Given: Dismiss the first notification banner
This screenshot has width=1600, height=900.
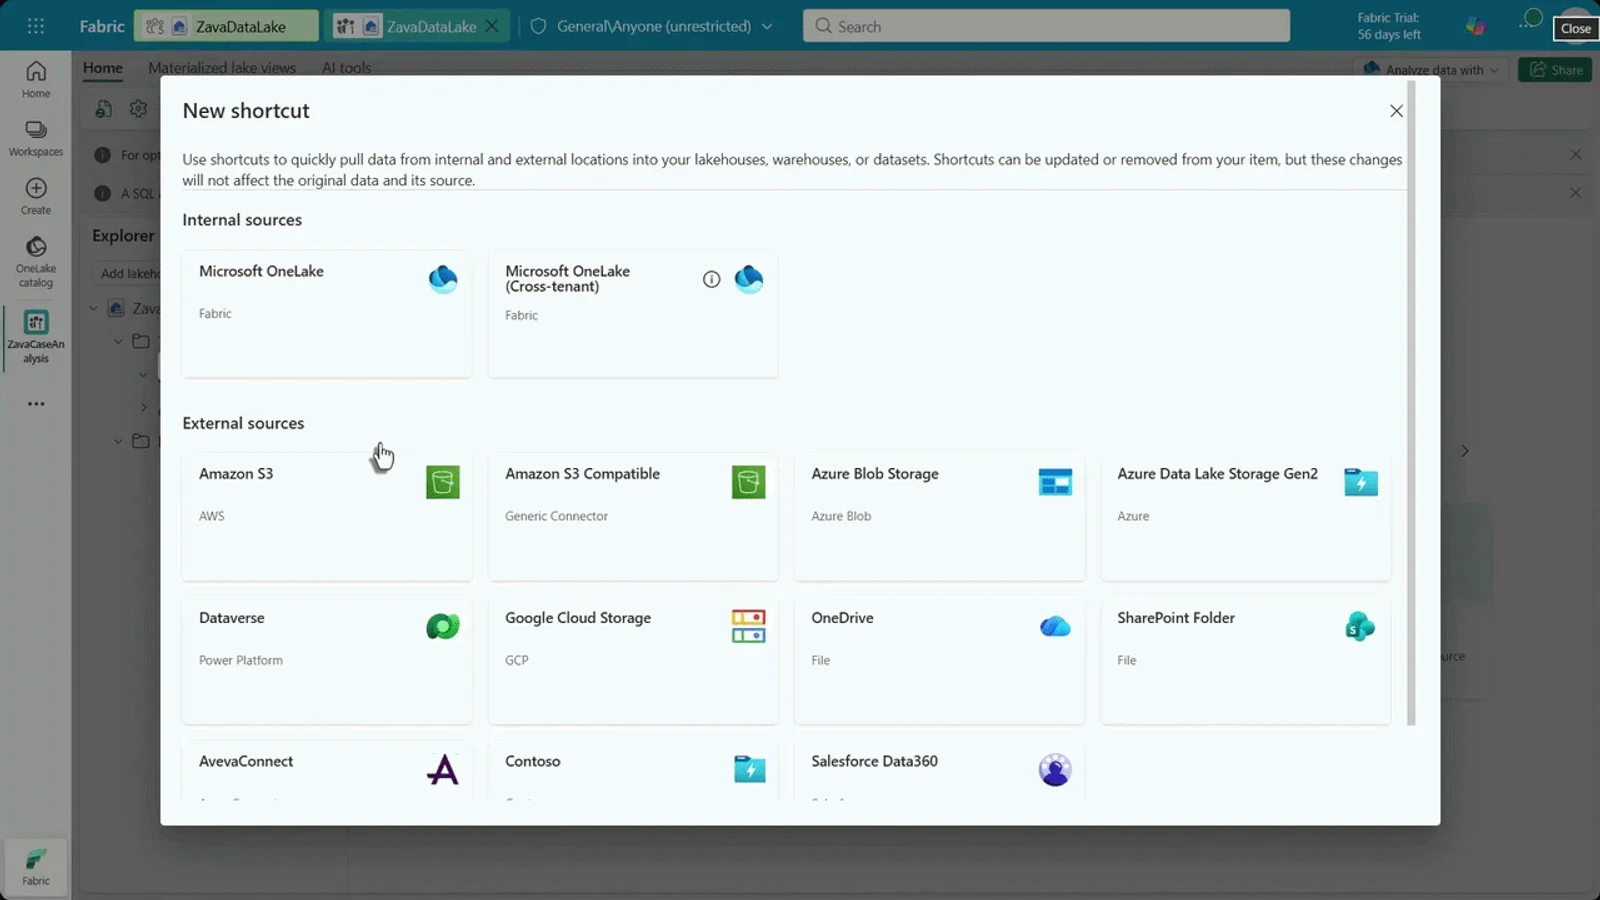Looking at the screenshot, I should coord(1575,154).
